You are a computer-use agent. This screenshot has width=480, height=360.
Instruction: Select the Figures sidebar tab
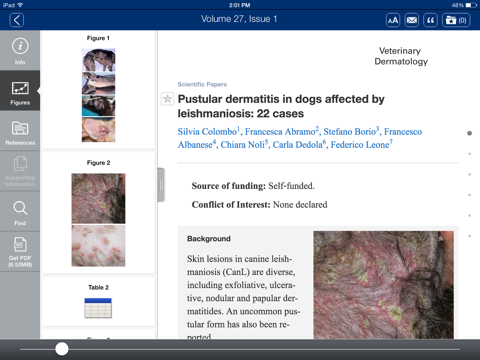(x=20, y=91)
